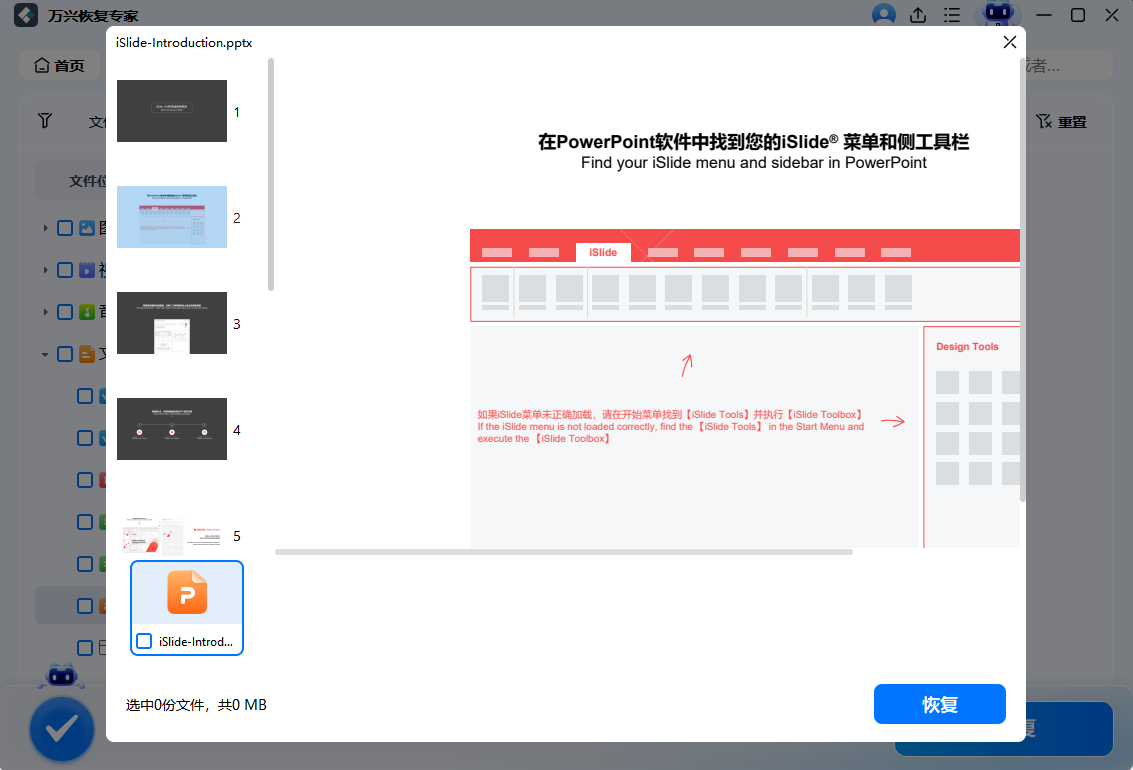This screenshot has width=1133, height=770.
Task: Click the filter funnel icon on the left
Action: (44, 120)
